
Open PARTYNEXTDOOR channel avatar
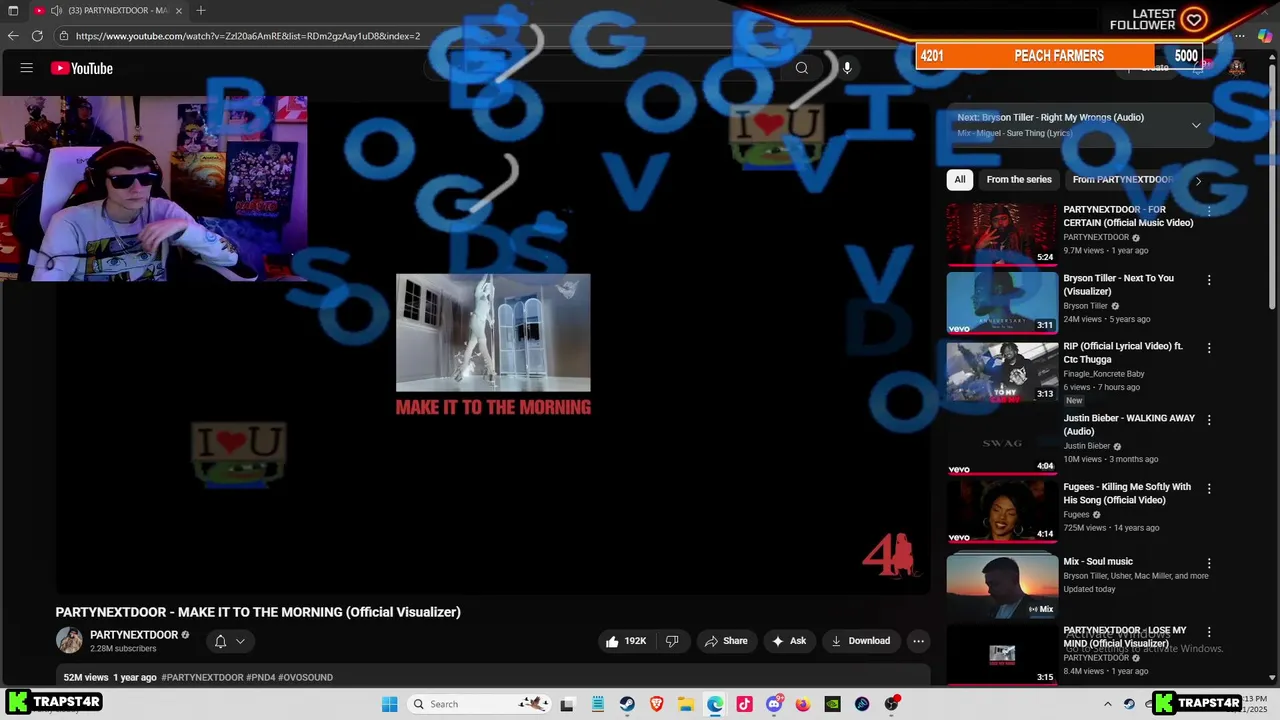pyautogui.click(x=69, y=640)
